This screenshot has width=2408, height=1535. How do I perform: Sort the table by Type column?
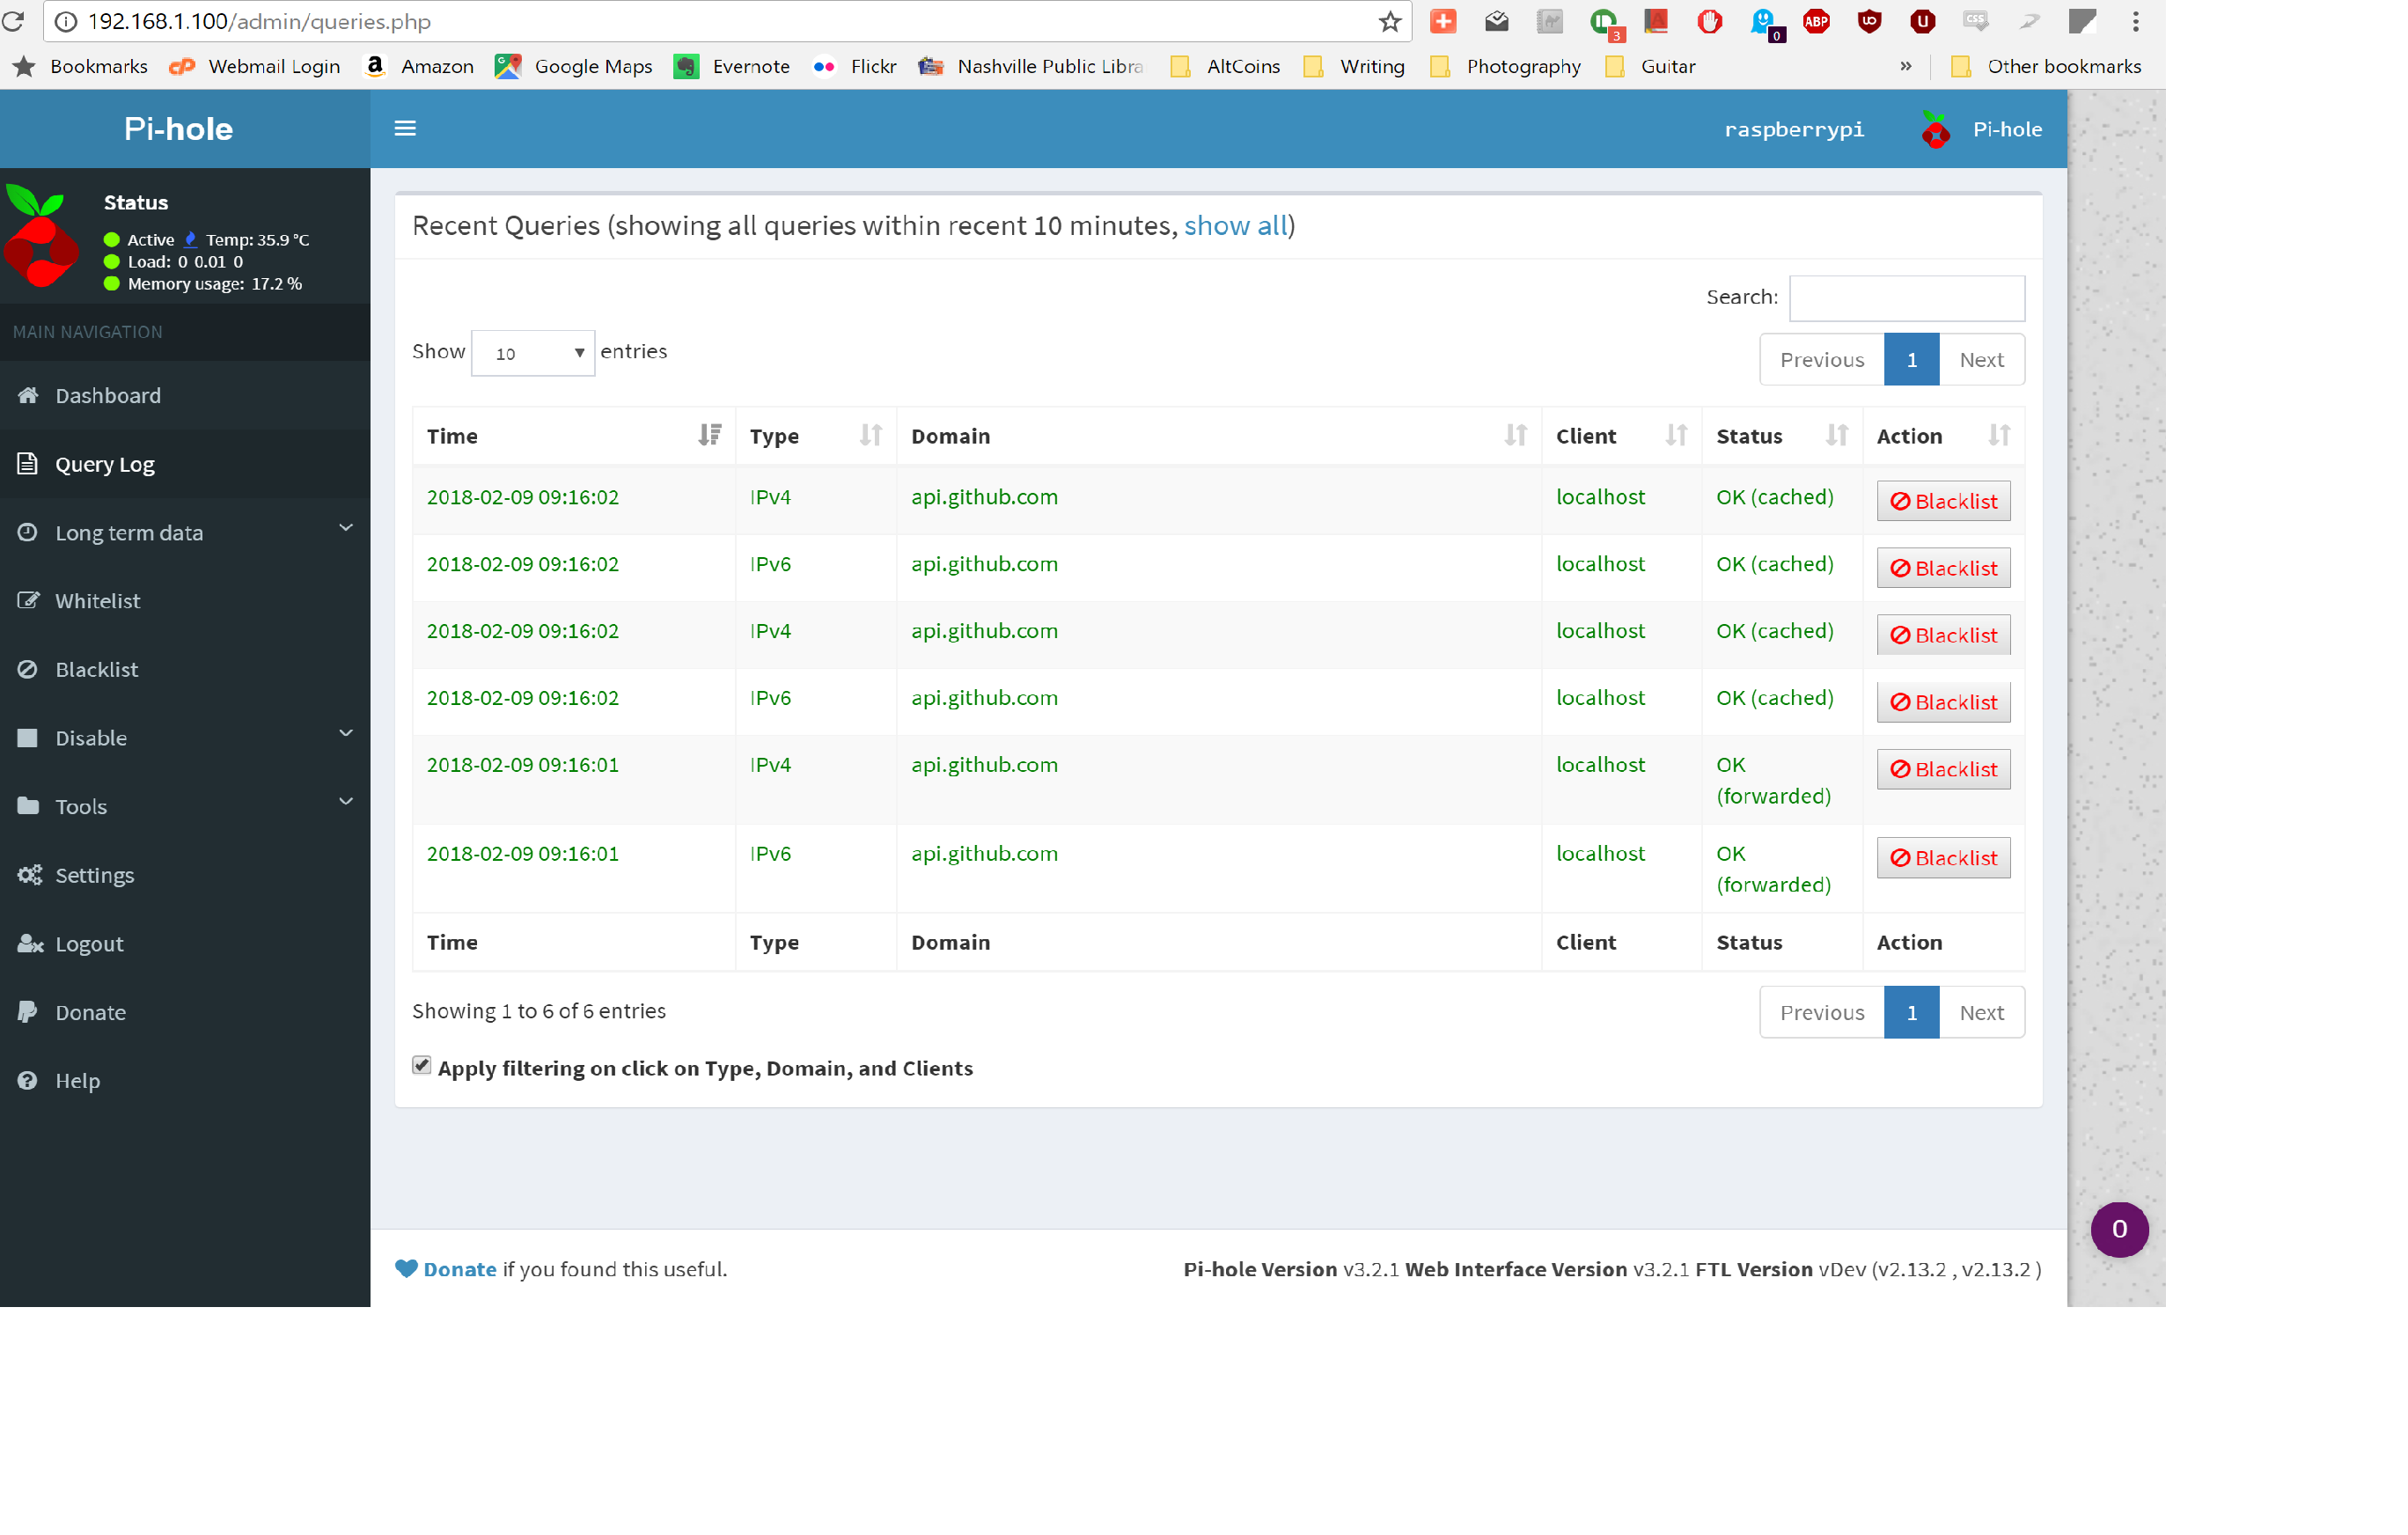816,436
